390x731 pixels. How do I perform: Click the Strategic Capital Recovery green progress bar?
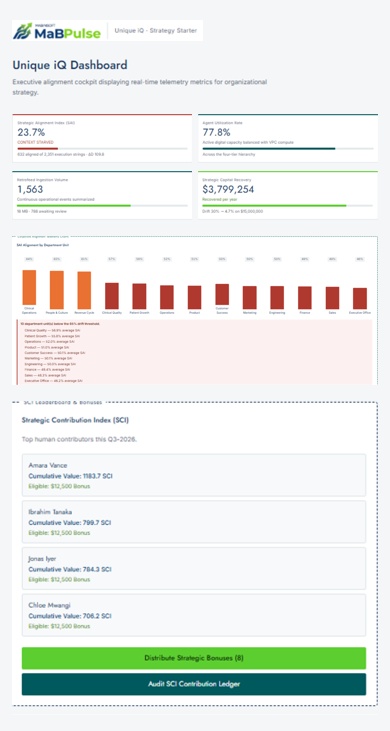pyautogui.click(x=274, y=205)
